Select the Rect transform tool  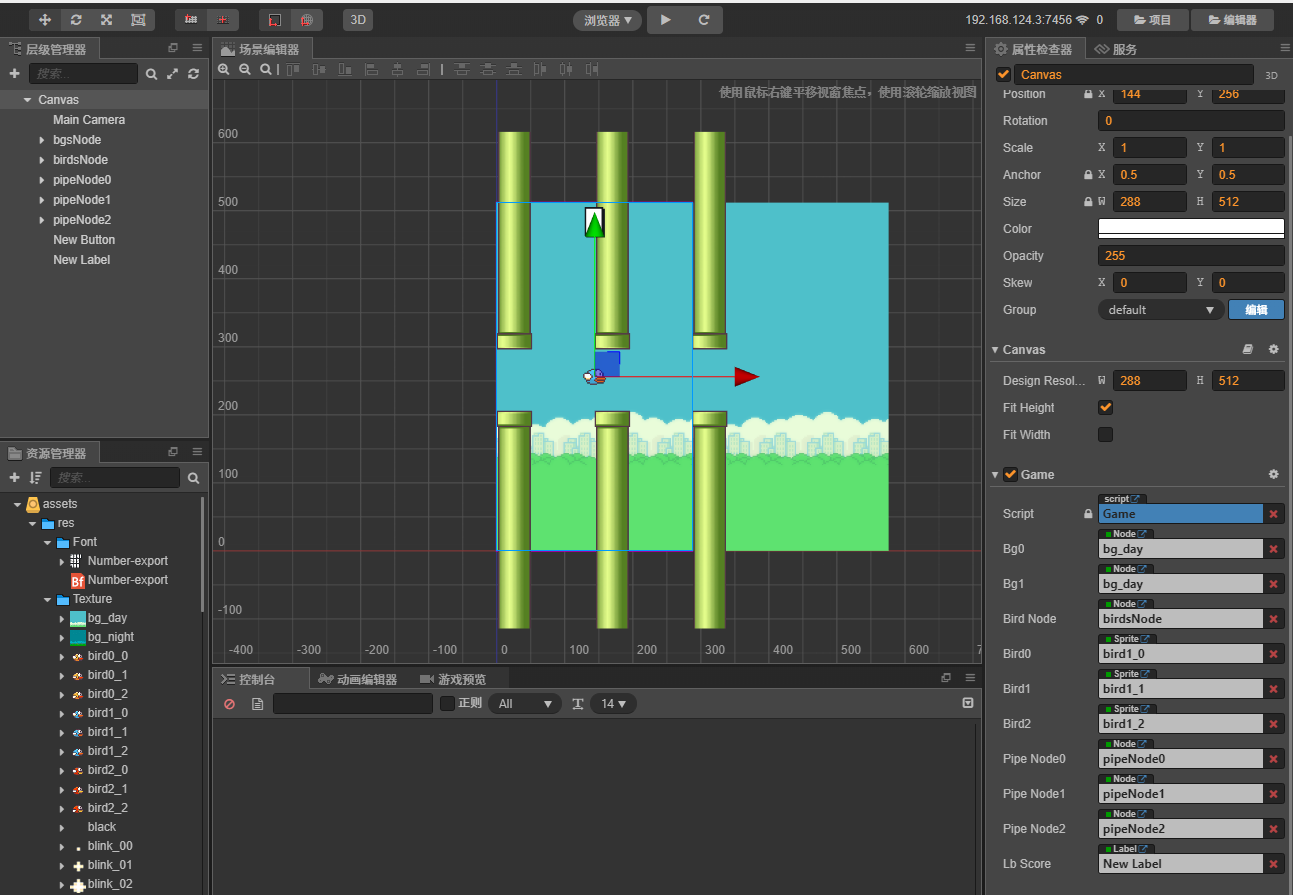(x=137, y=20)
